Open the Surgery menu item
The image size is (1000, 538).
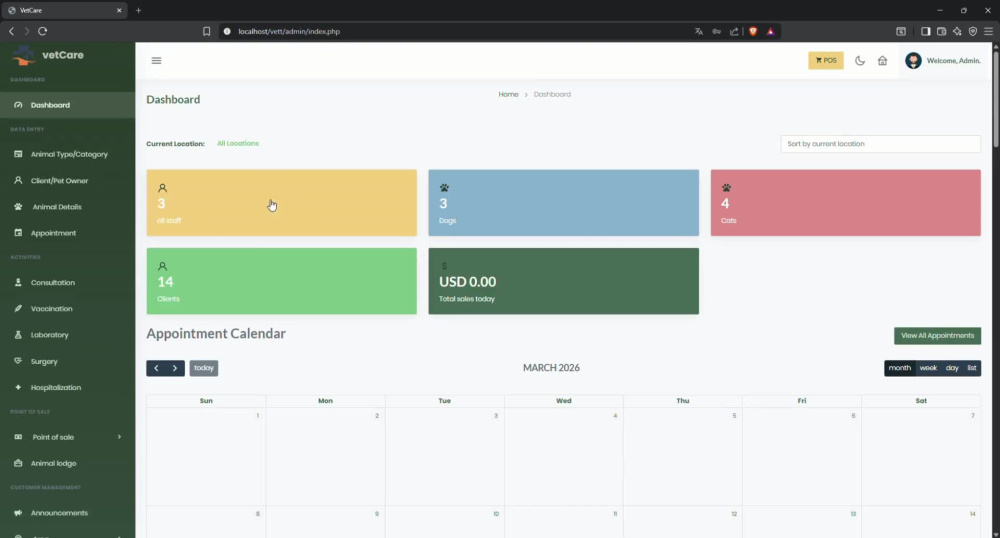tap(44, 361)
